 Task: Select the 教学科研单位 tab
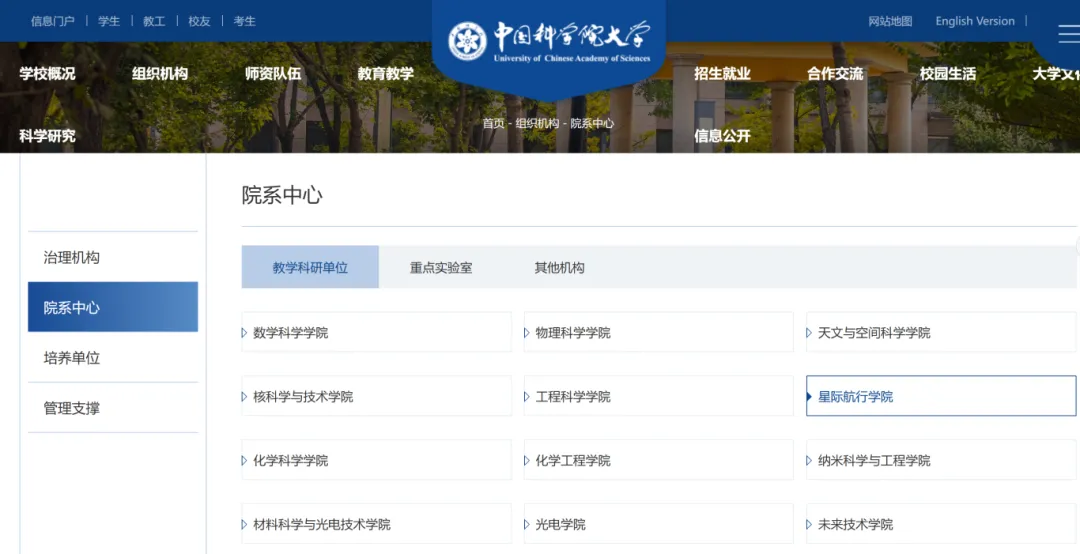[310, 267]
